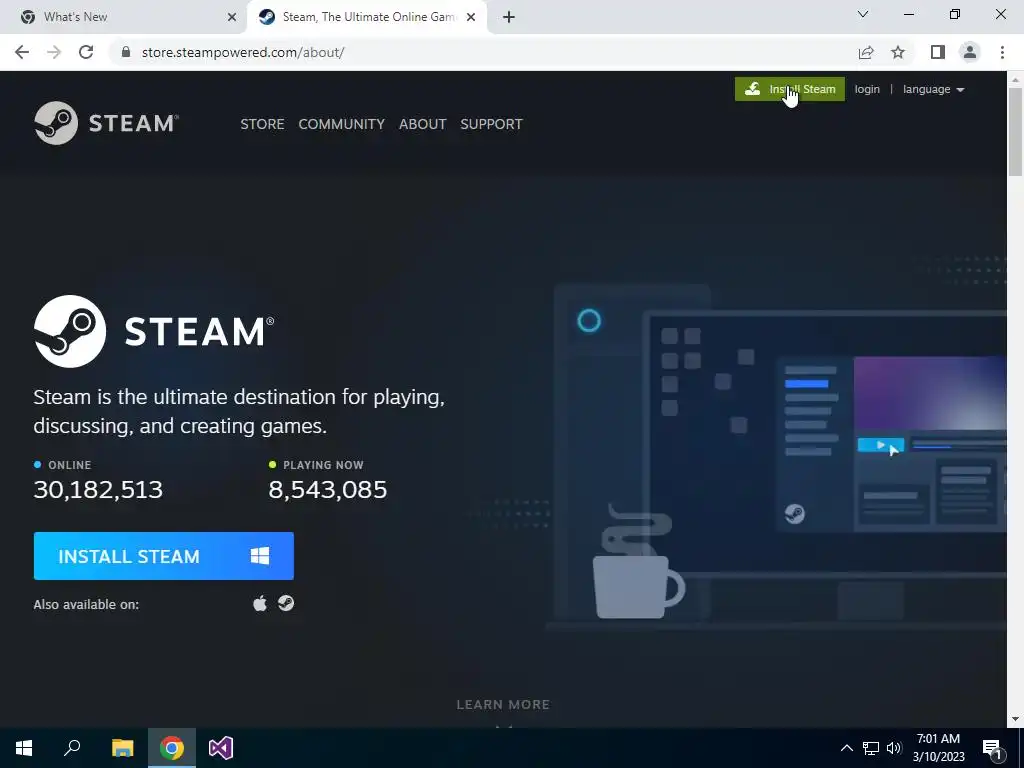Open the STORE menu
1024x768 pixels.
262,124
